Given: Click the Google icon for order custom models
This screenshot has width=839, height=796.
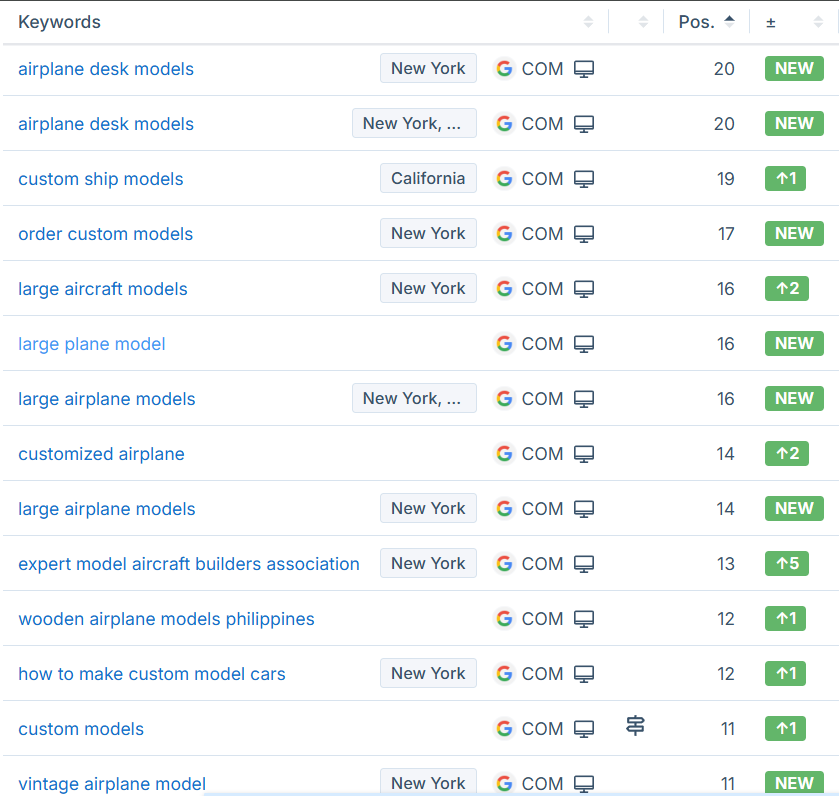Looking at the screenshot, I should tap(504, 234).
